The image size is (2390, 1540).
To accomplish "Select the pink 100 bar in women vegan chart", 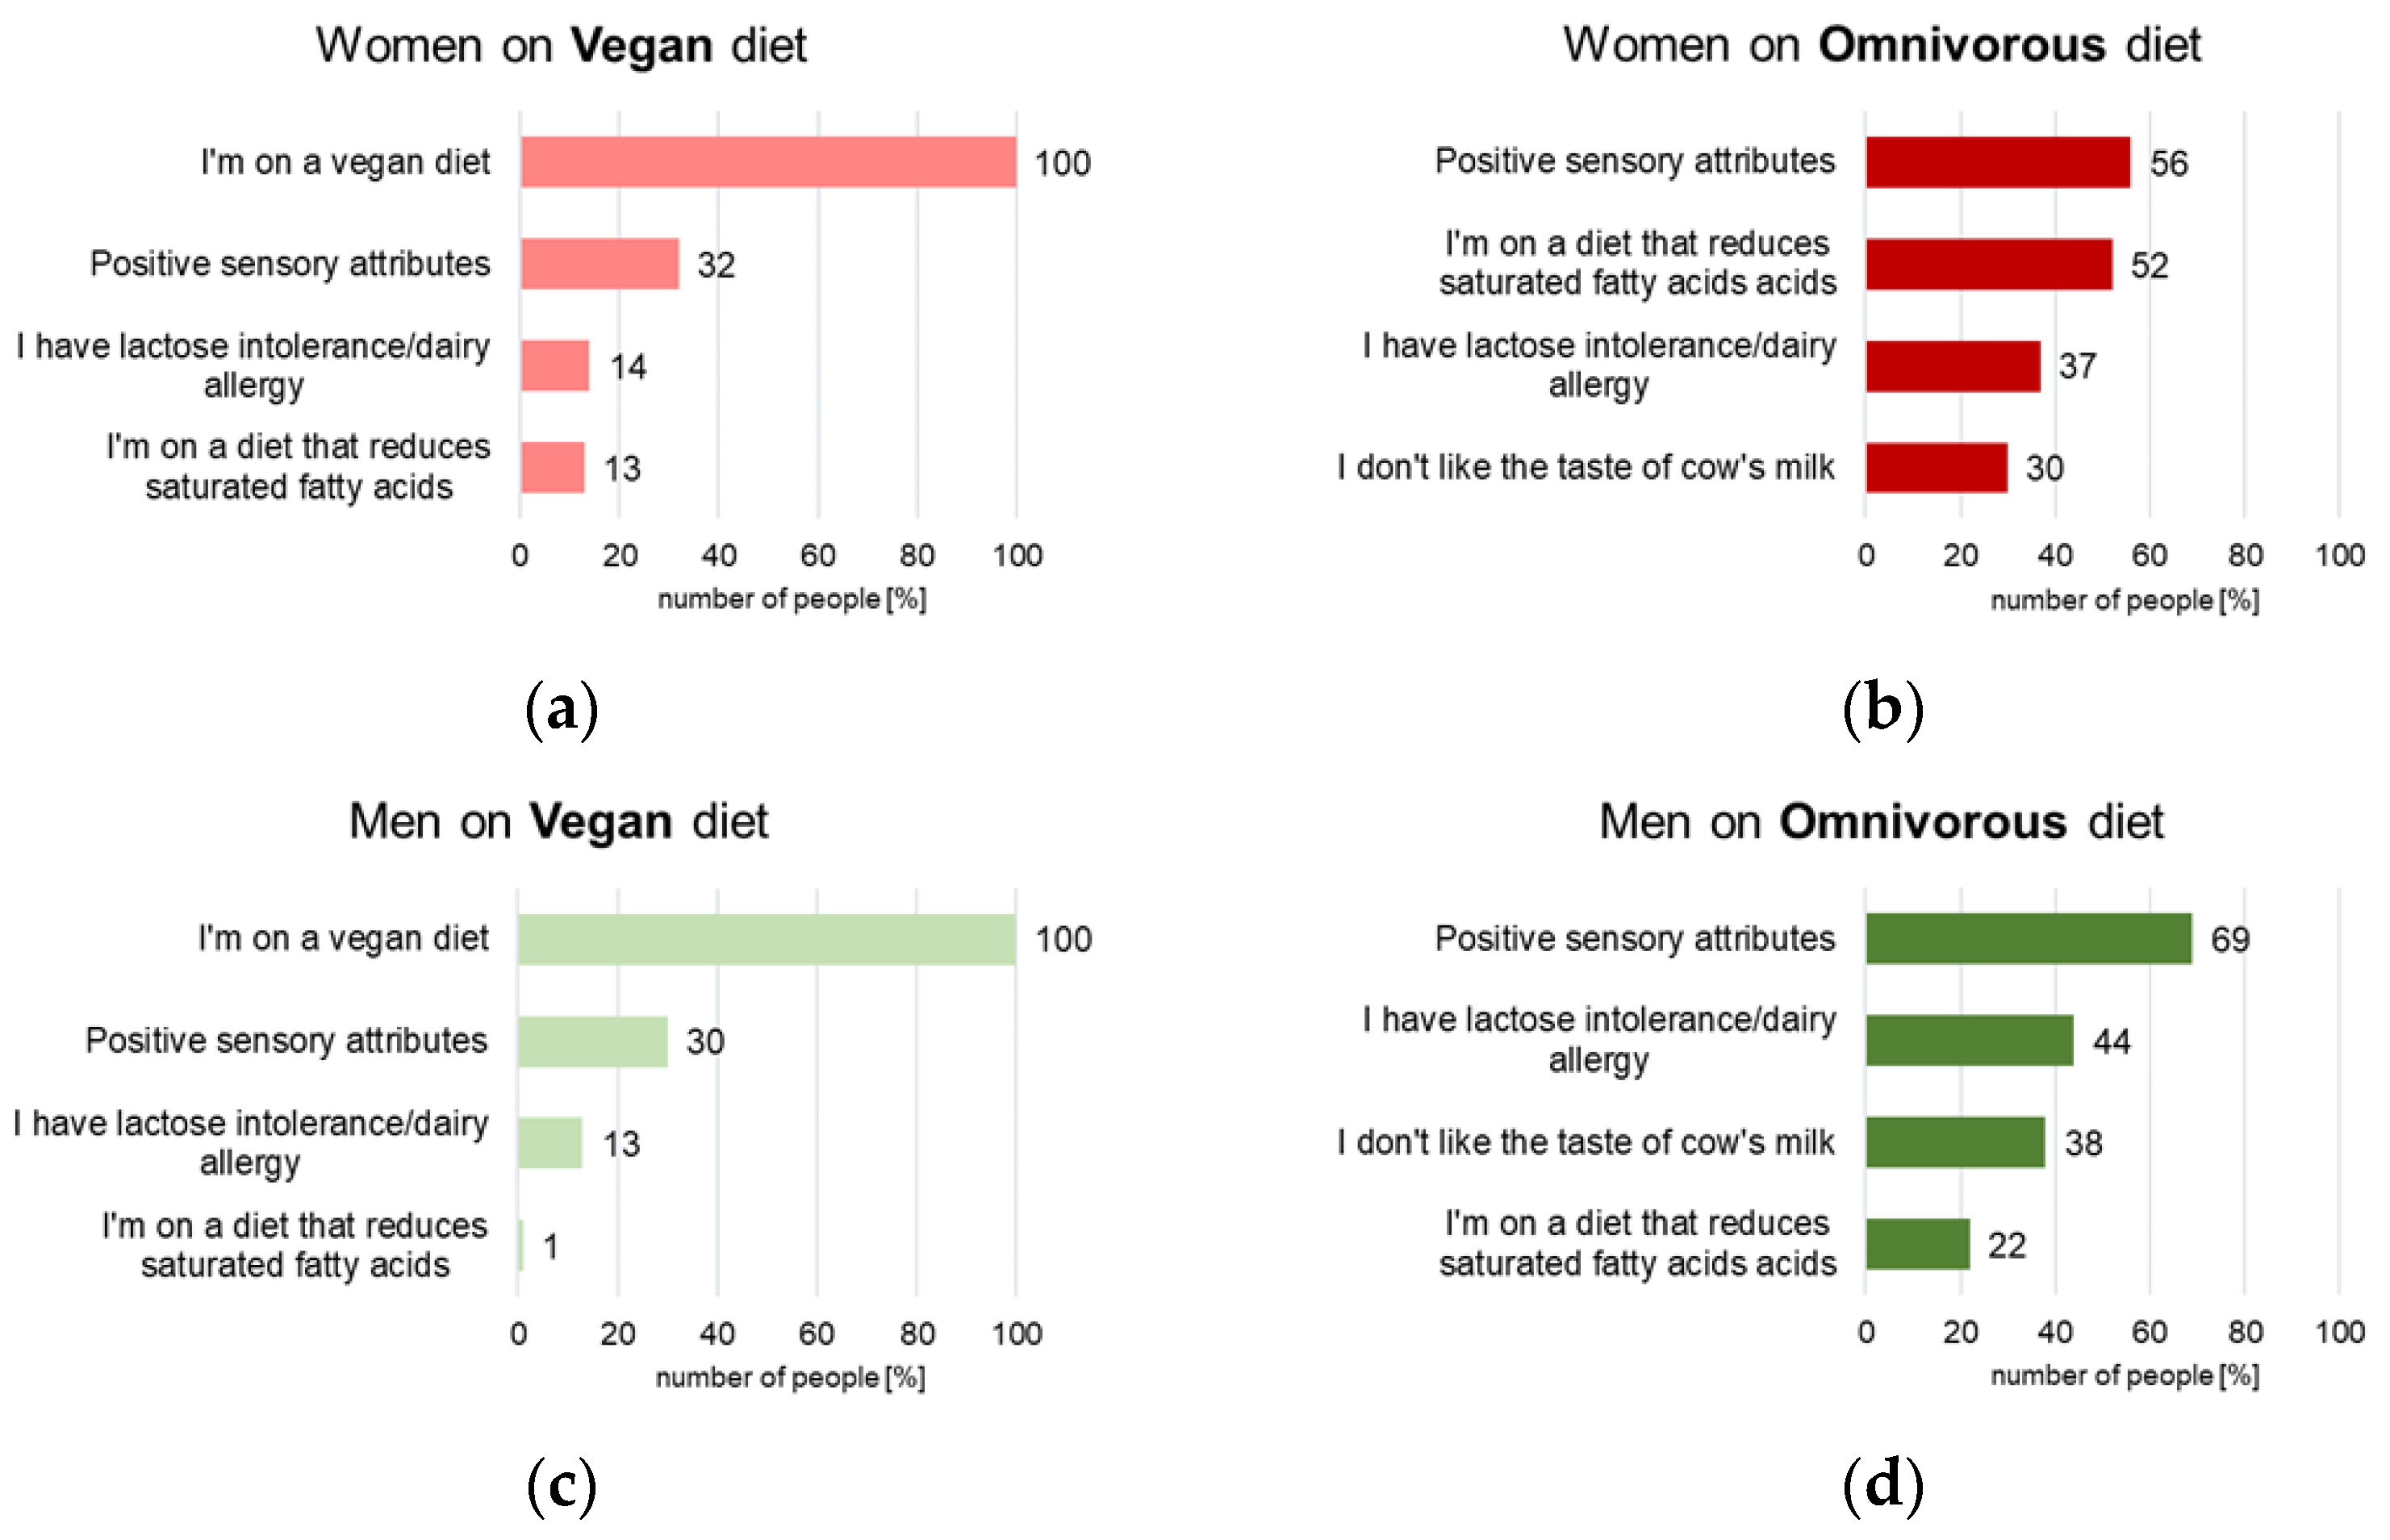I will 767,162.
